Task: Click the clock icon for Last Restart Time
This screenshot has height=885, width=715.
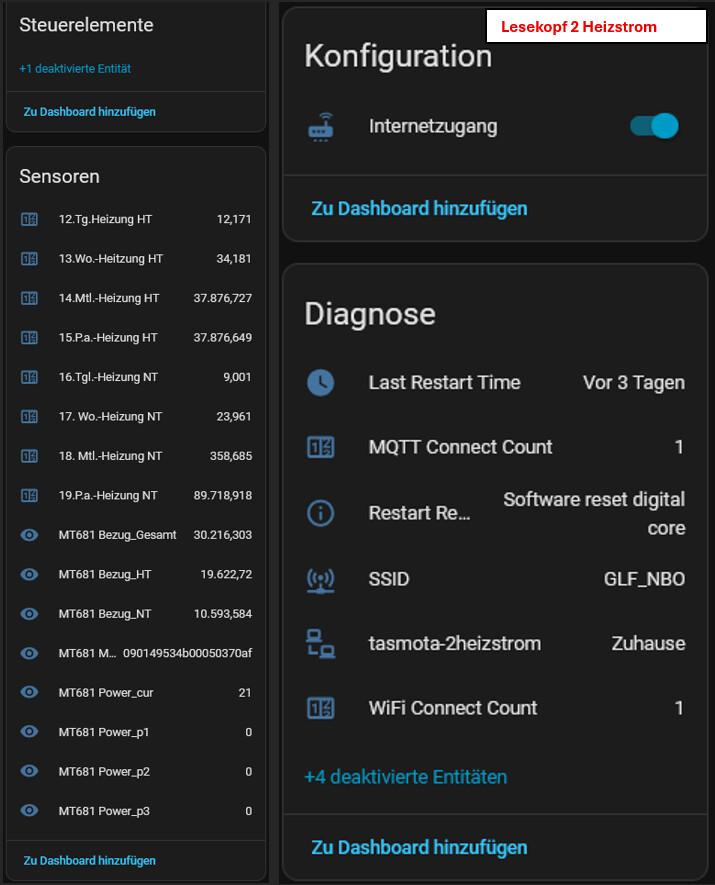Action: (320, 382)
